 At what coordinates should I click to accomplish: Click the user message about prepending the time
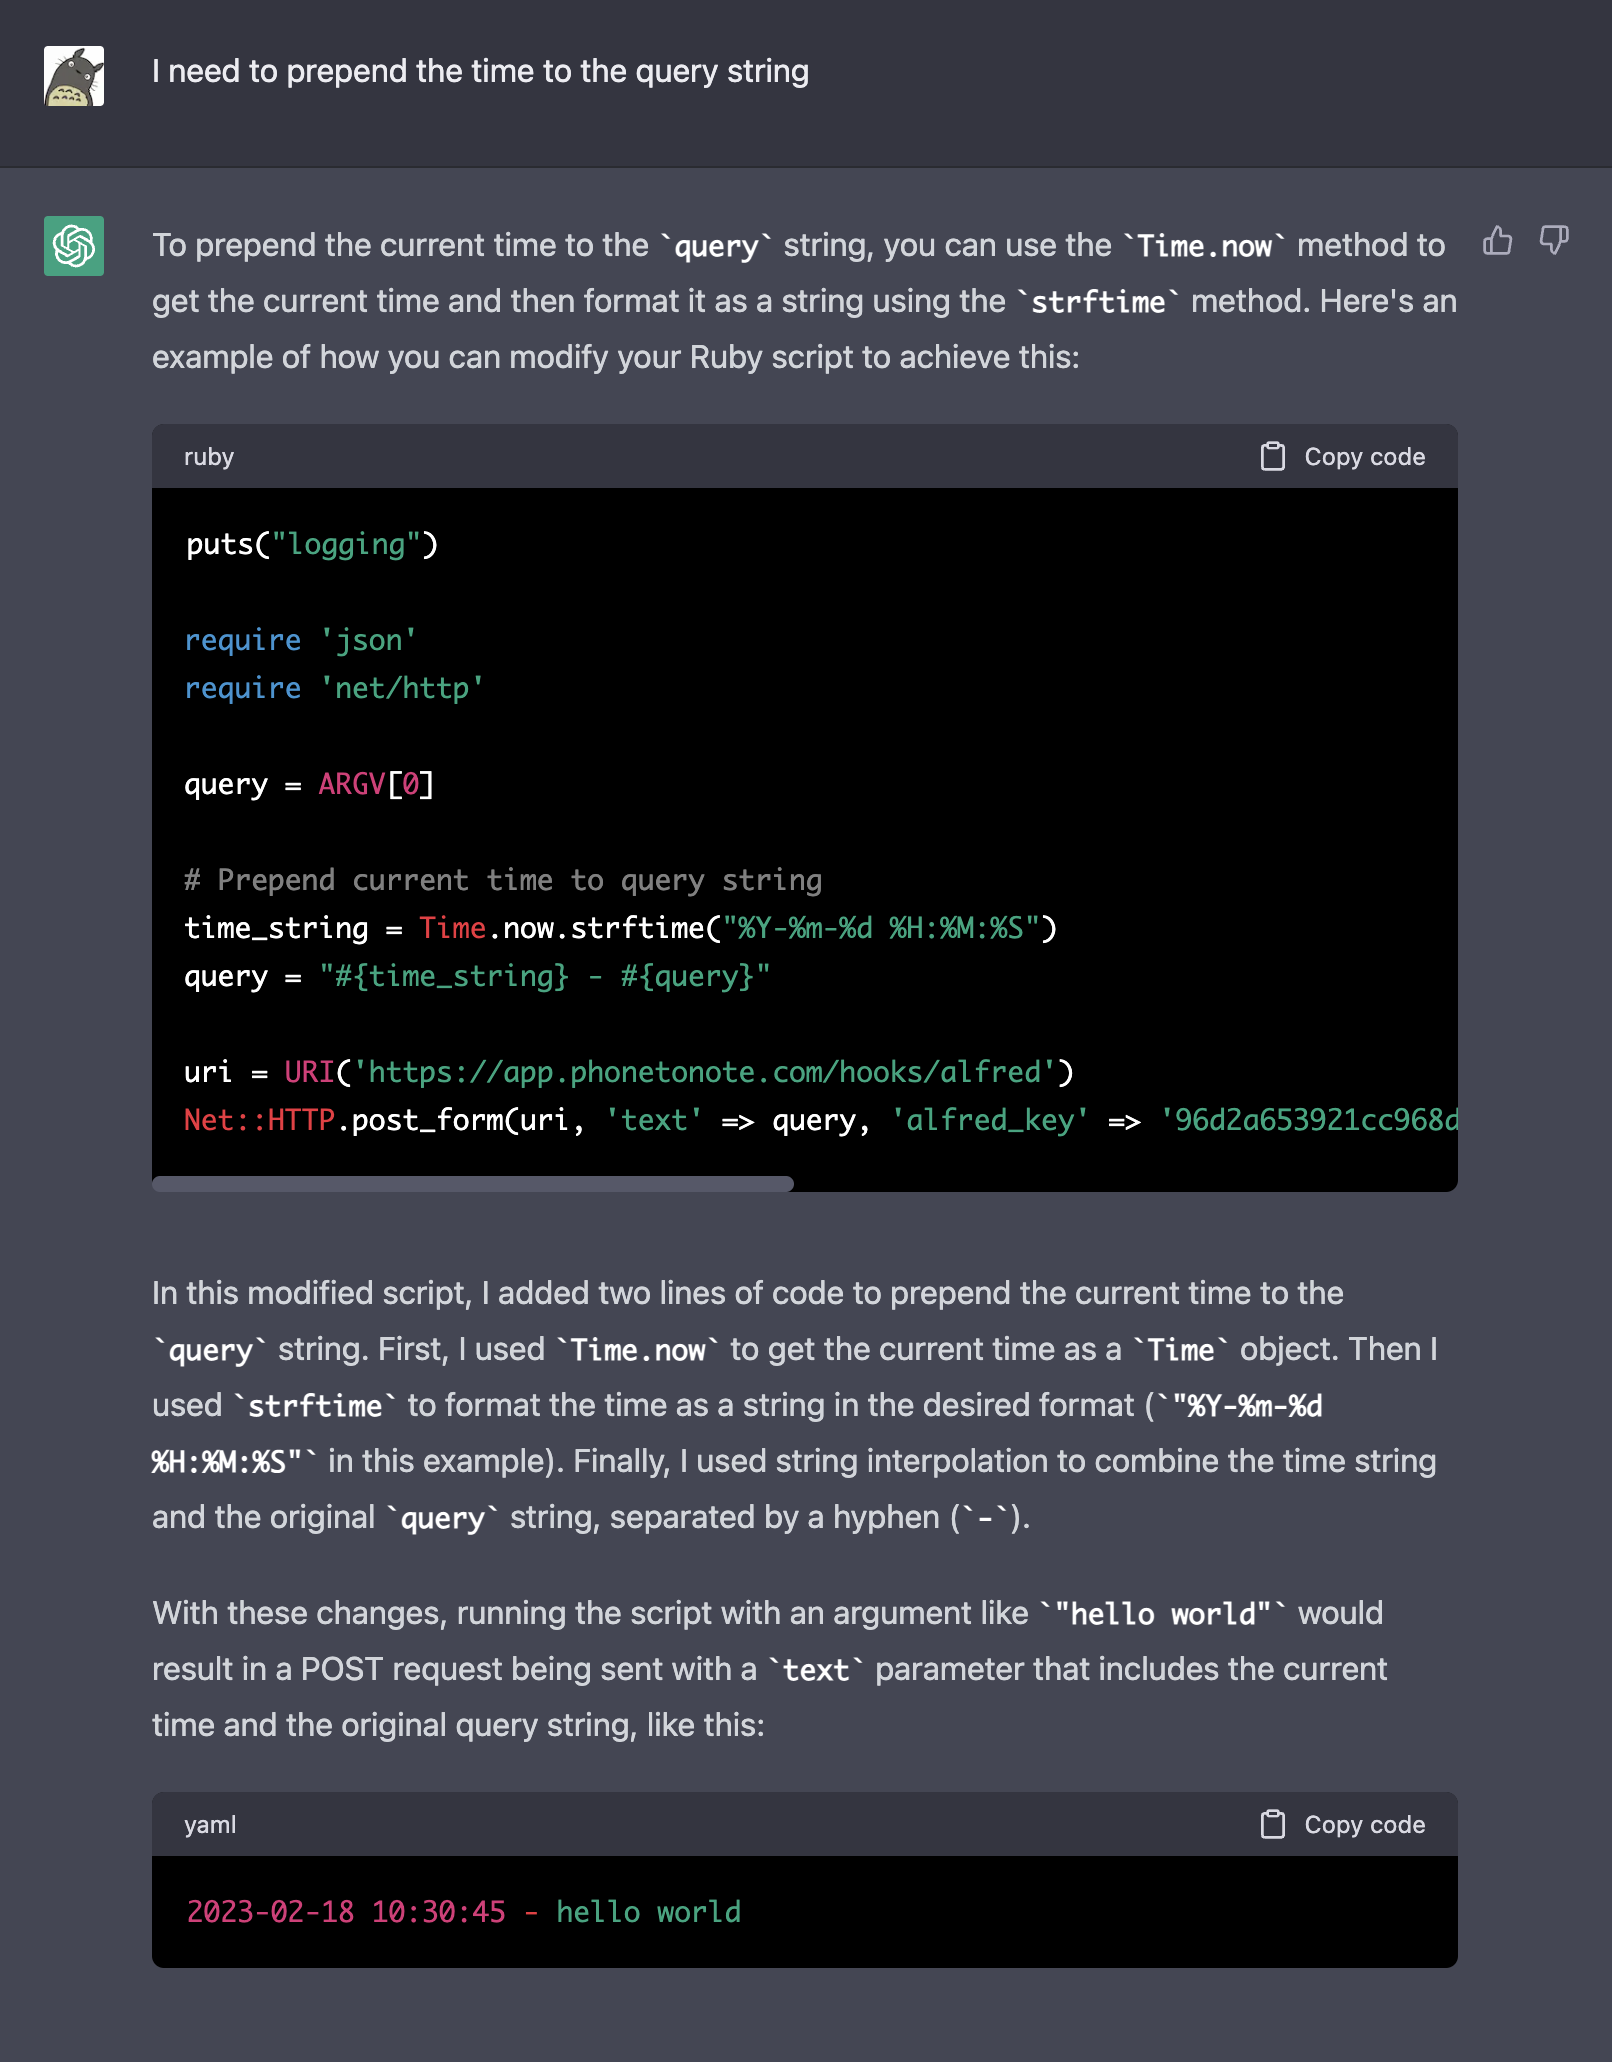pos(480,71)
